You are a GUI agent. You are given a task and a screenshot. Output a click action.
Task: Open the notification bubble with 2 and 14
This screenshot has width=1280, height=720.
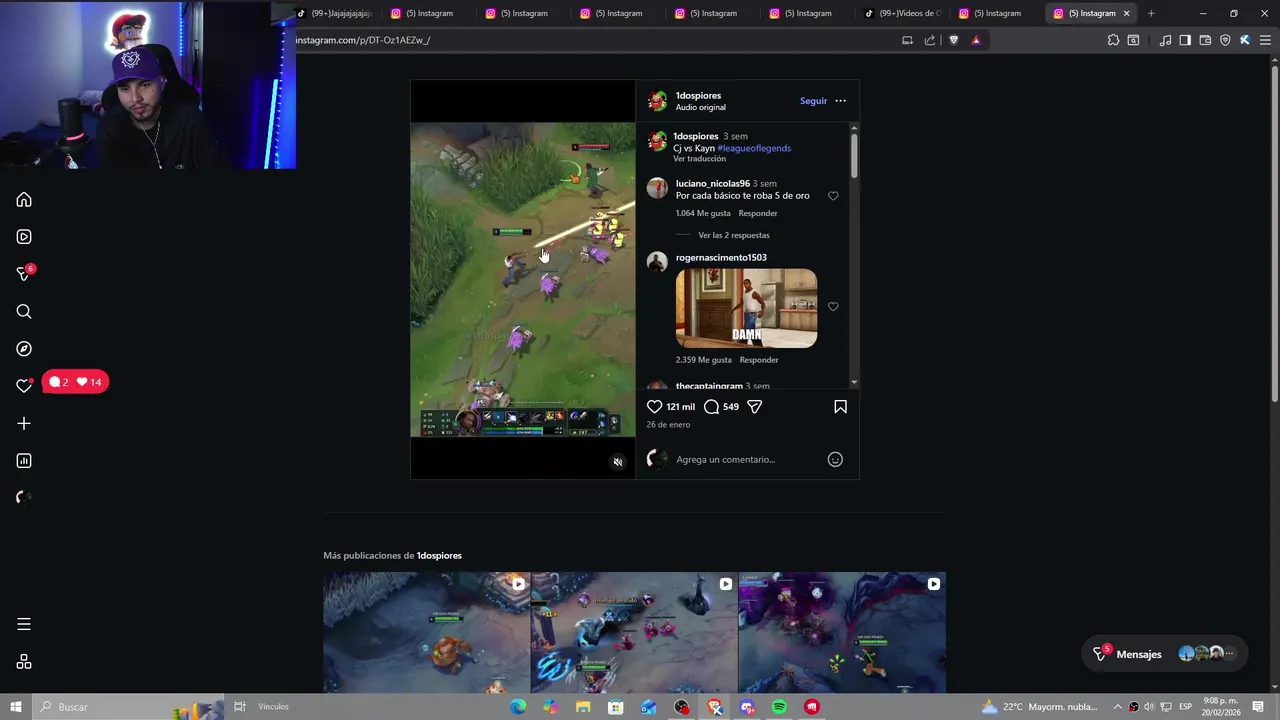(76, 382)
